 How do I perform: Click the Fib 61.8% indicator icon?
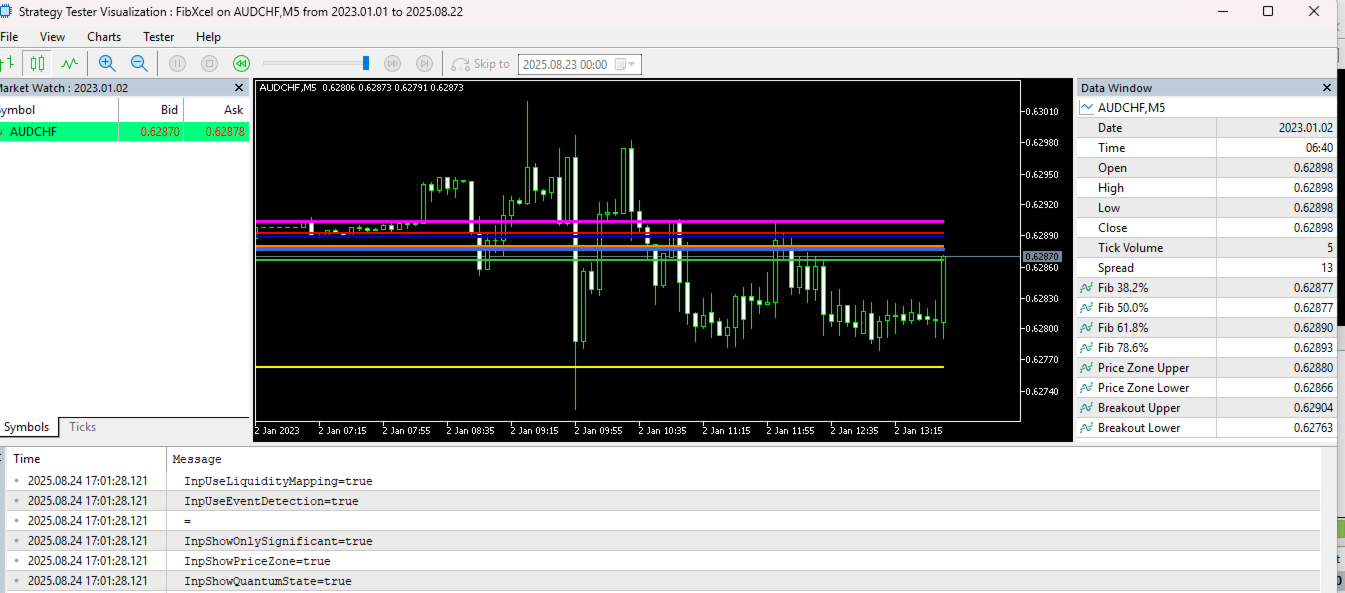click(1086, 328)
